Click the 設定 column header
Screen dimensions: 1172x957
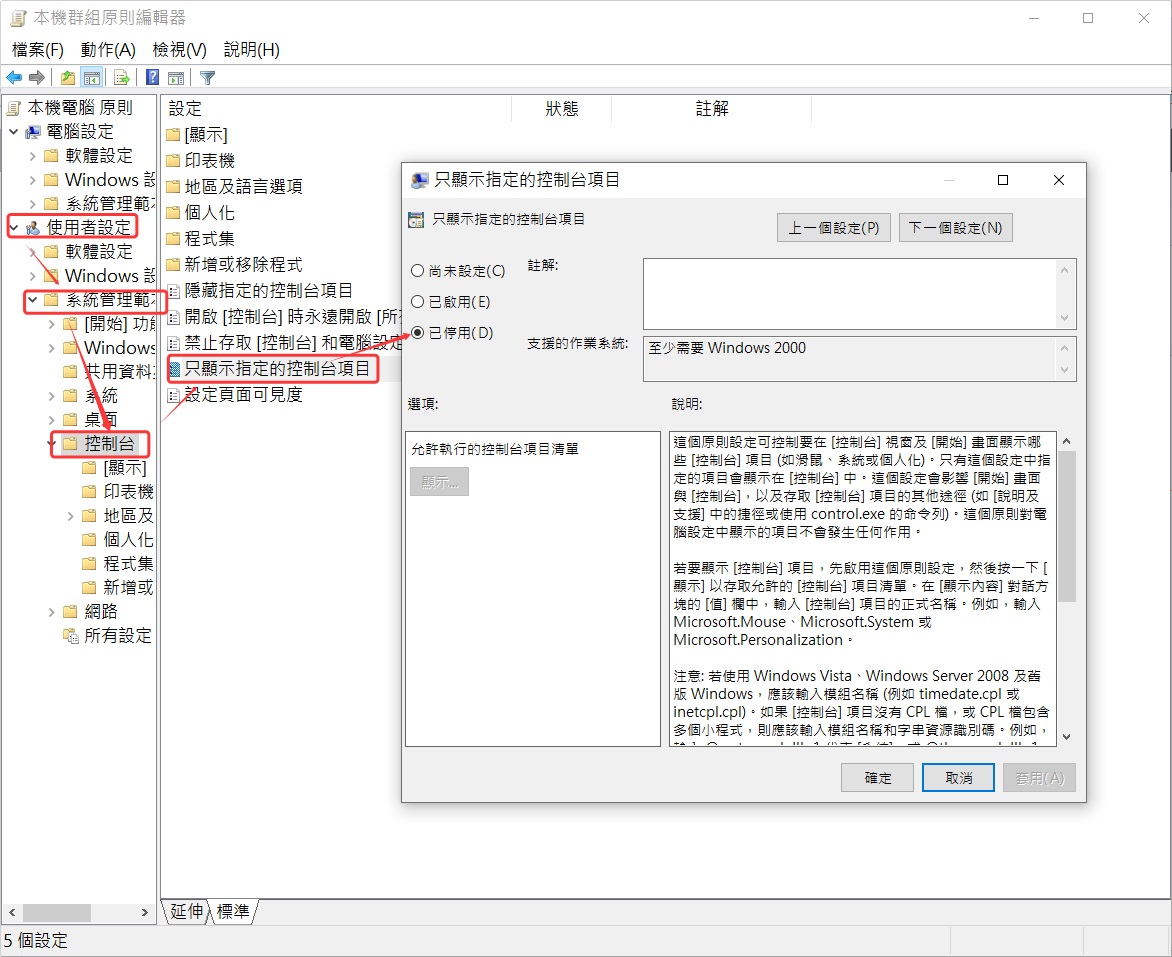(x=336, y=109)
